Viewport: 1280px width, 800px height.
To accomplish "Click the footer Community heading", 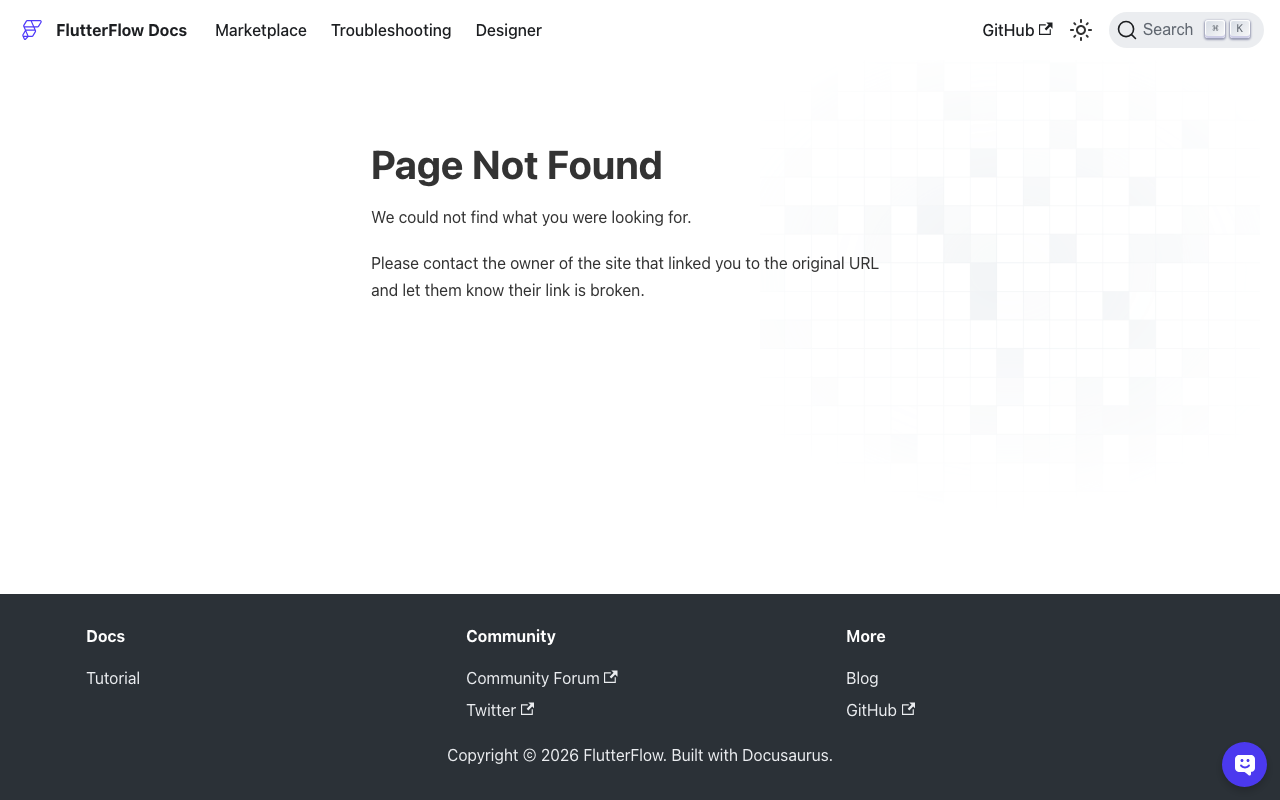I will point(511,636).
